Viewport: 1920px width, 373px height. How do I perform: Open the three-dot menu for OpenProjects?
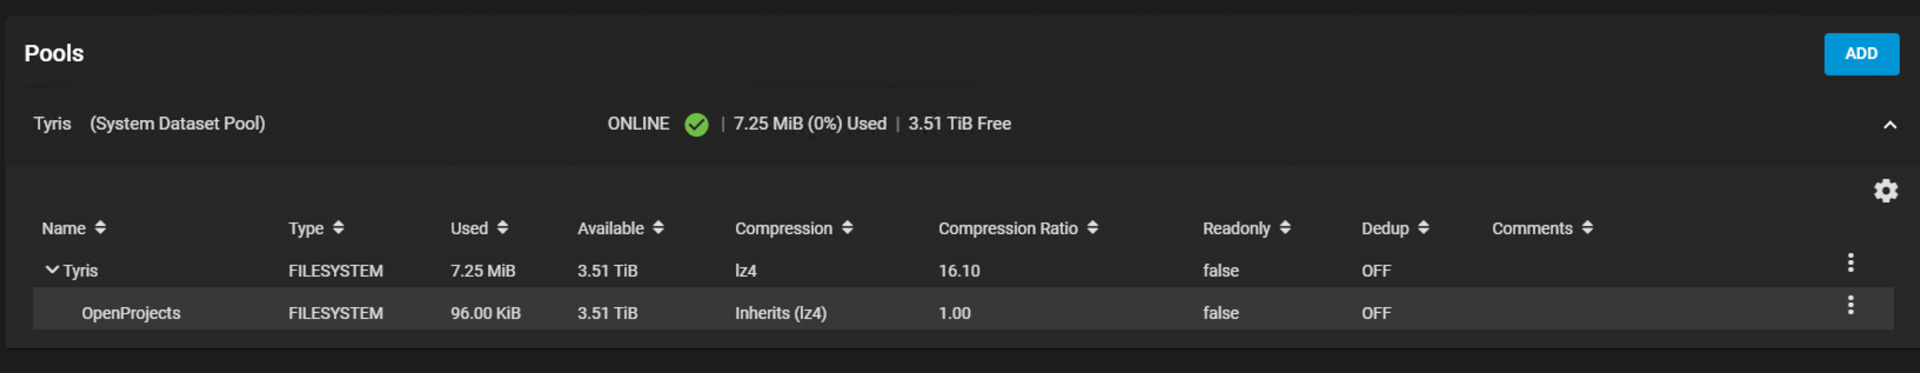pyautogui.click(x=1850, y=306)
